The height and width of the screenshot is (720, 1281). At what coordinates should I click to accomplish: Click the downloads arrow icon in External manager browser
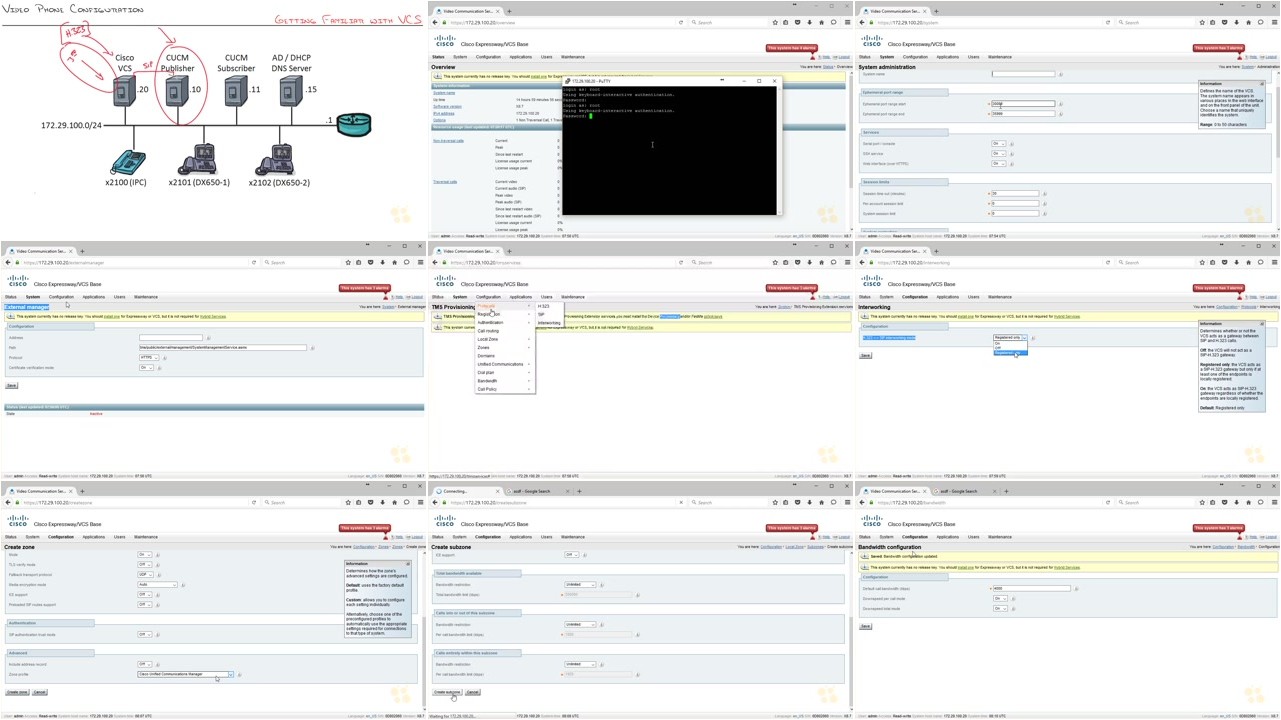[382, 262]
